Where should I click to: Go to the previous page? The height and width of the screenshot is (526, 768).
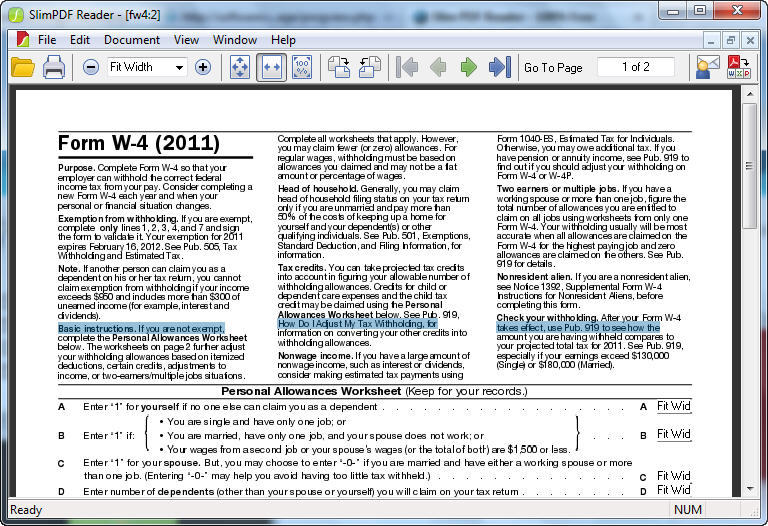[438, 67]
